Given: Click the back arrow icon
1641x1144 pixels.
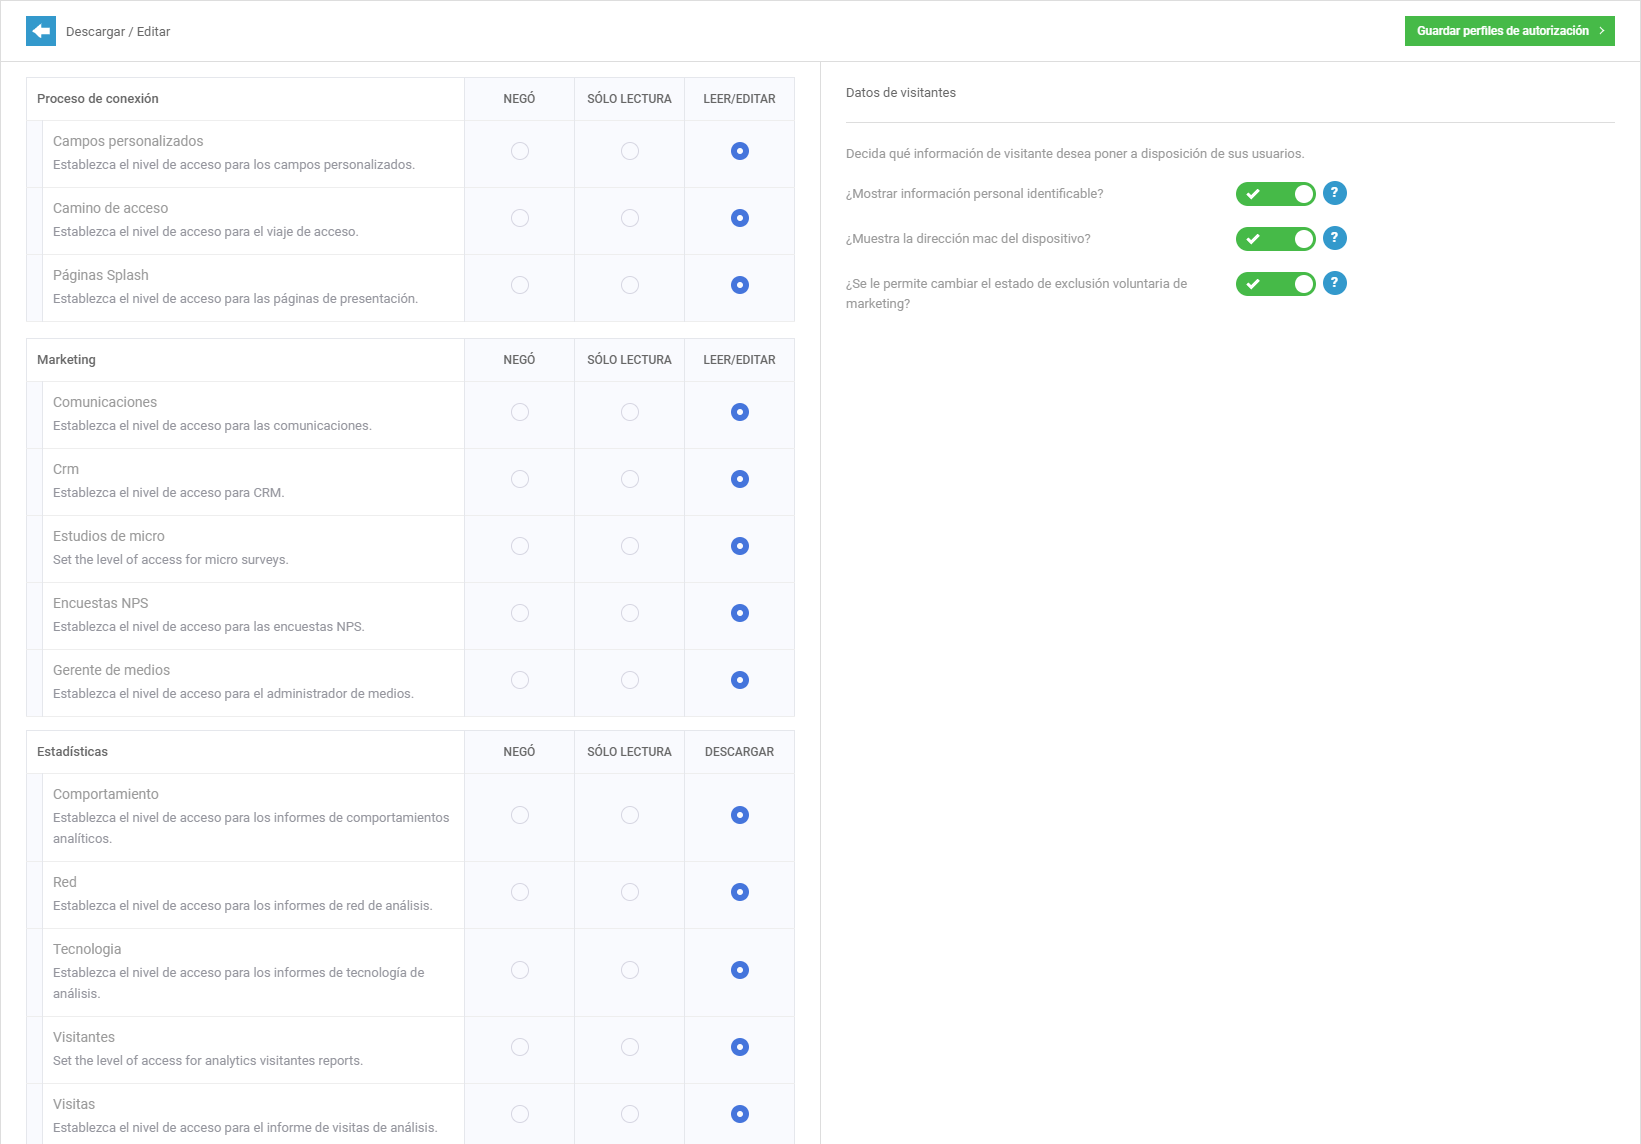Looking at the screenshot, I should pos(41,31).
